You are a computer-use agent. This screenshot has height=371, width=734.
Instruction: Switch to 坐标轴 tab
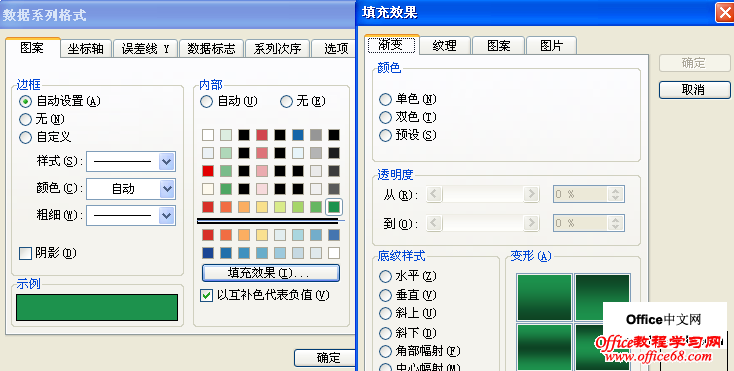tap(86, 49)
